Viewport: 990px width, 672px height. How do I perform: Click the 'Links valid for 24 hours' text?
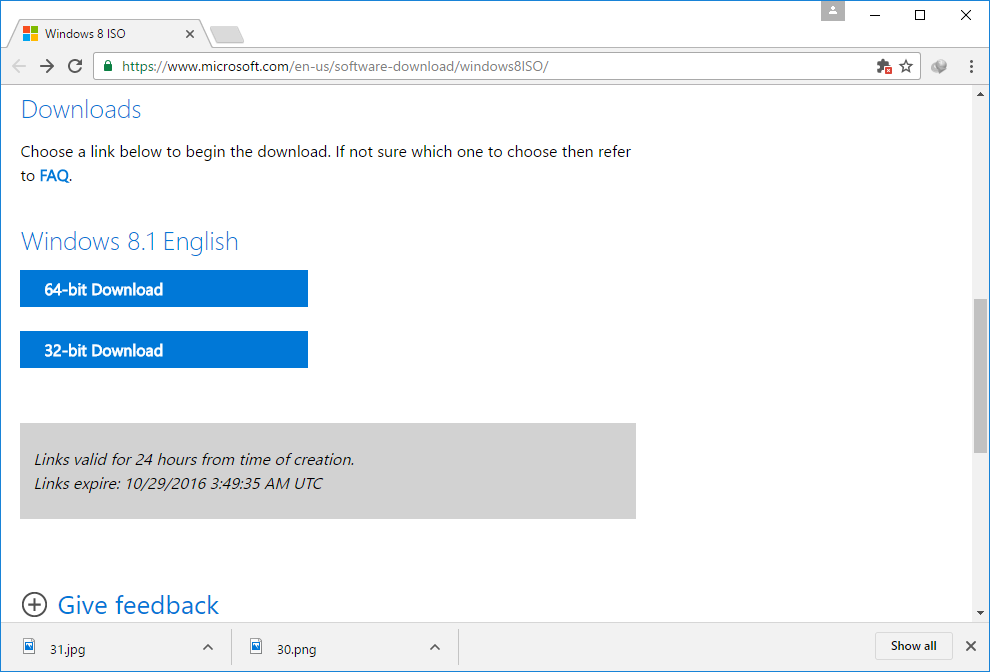[x=194, y=460]
